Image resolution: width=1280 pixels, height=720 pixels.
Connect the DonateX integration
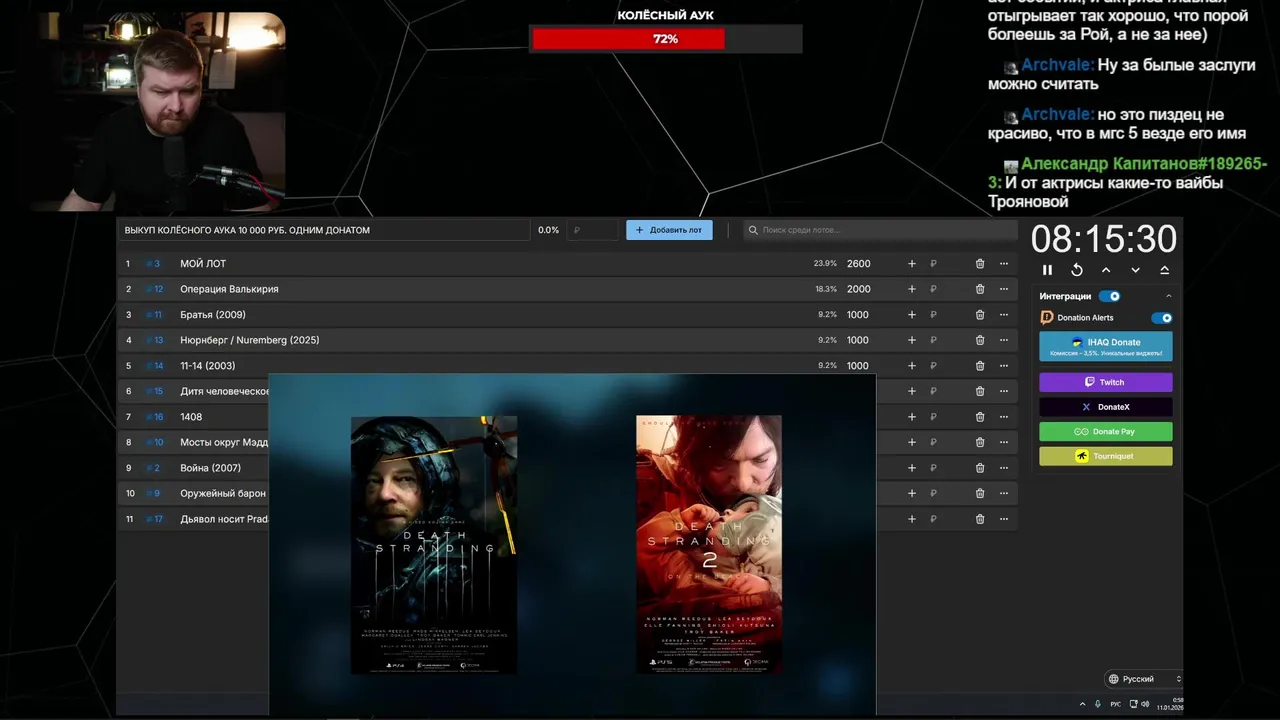[x=1106, y=407]
